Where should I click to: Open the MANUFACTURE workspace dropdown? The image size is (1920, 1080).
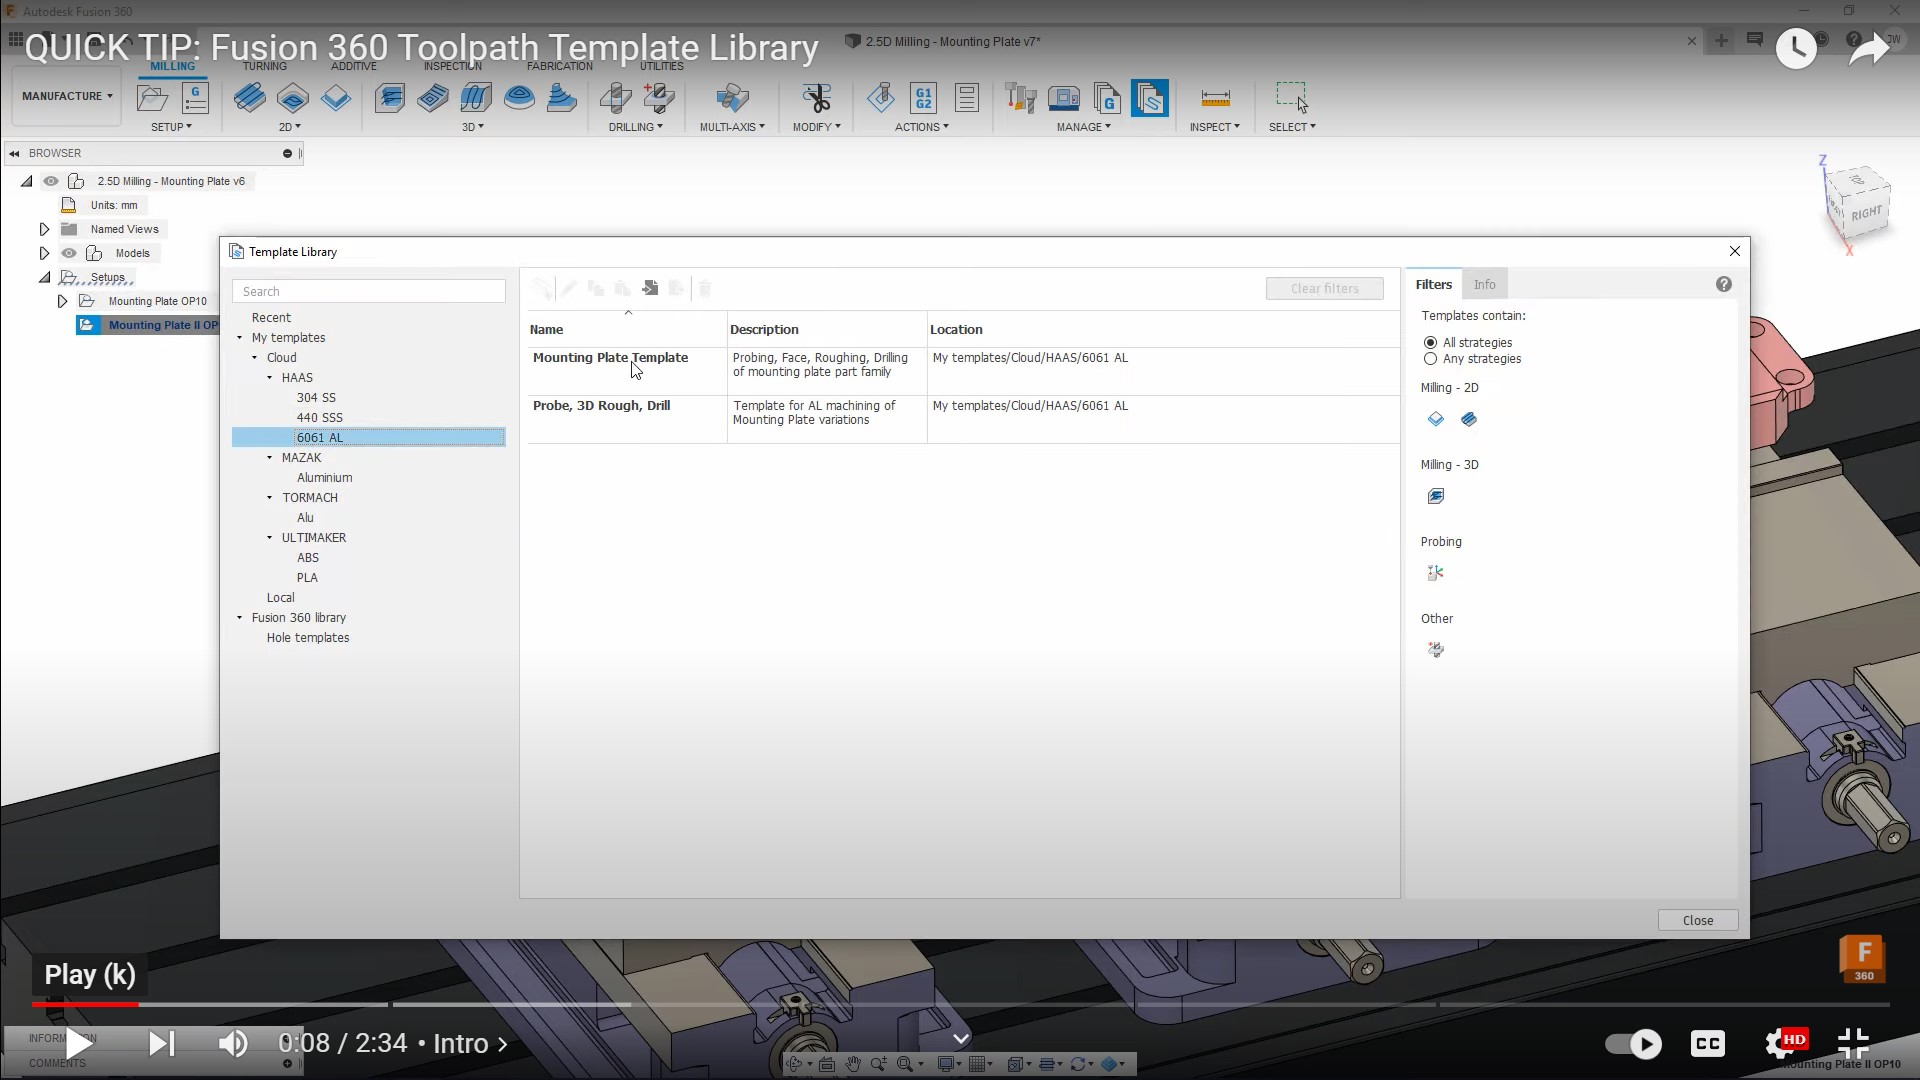pyautogui.click(x=67, y=96)
